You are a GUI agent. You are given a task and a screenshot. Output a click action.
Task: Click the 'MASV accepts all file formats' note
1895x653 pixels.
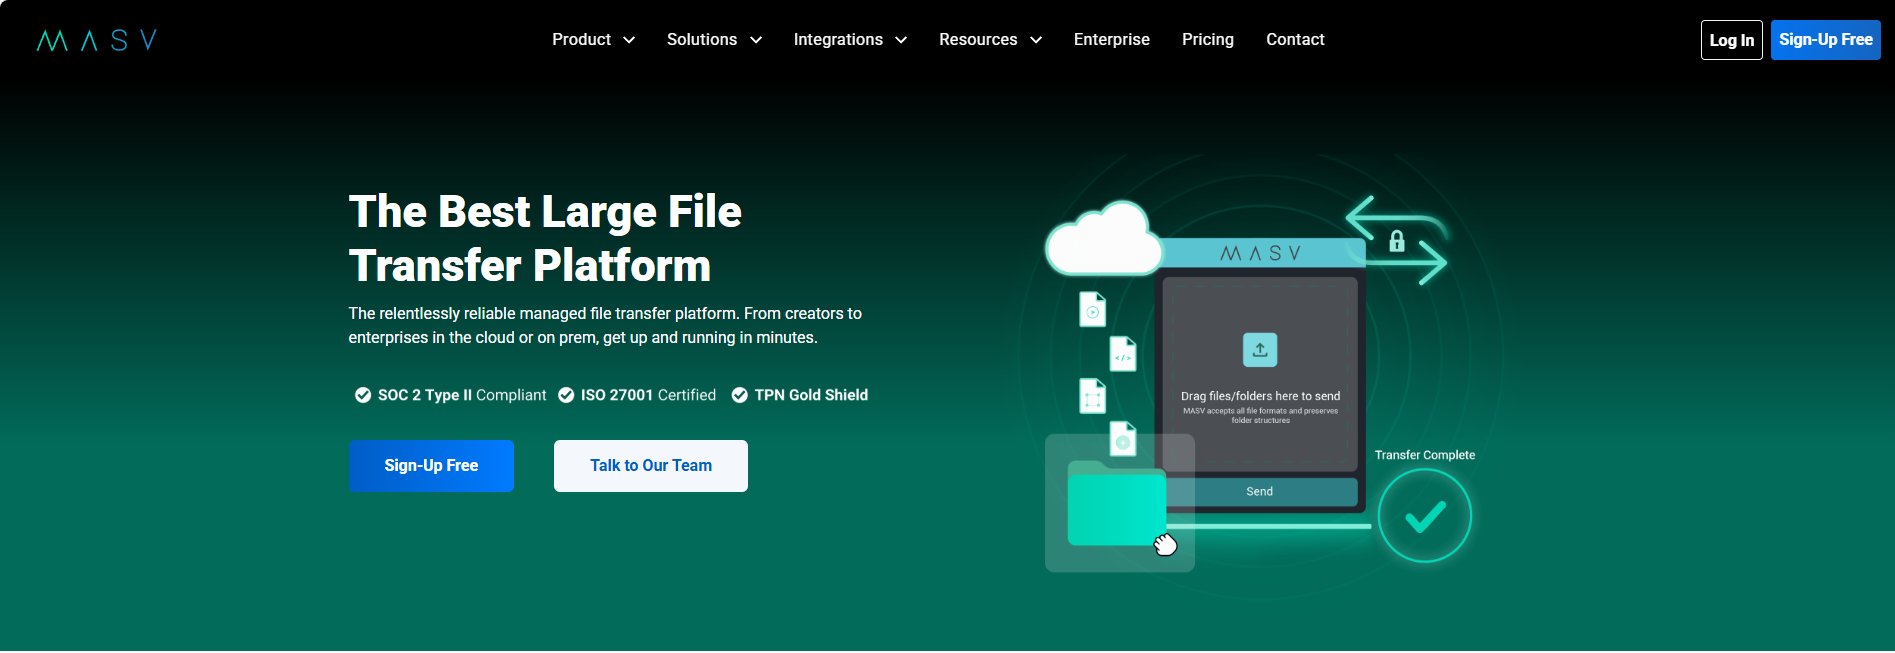pyautogui.click(x=1260, y=415)
